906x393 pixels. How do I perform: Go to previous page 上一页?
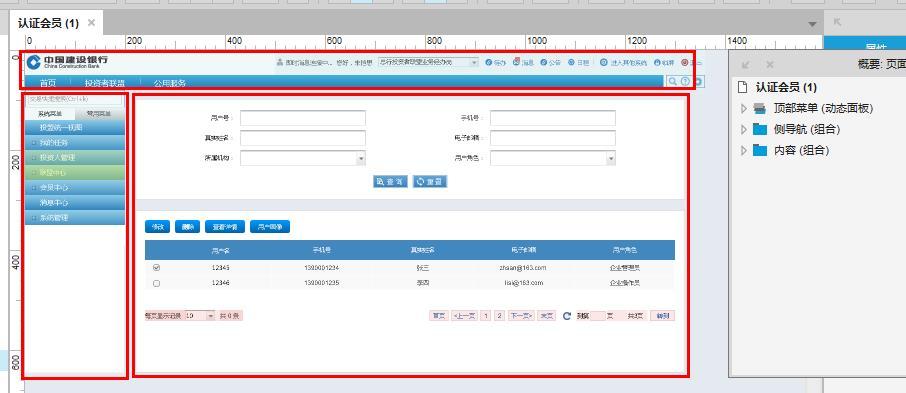[465, 316]
